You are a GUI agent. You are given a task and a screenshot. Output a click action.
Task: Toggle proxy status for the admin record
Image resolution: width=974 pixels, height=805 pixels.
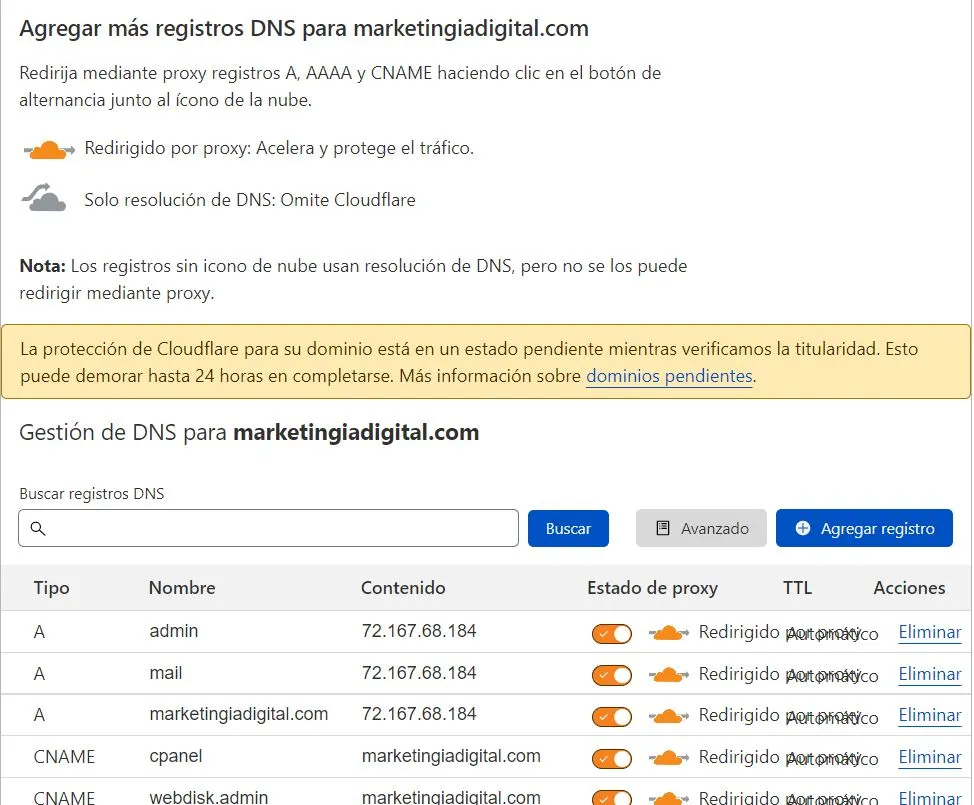coord(612,634)
